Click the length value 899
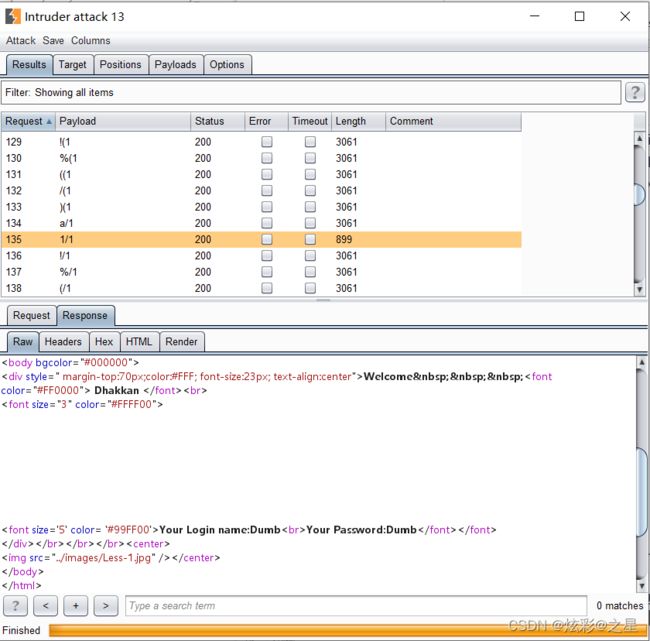The height and width of the screenshot is (641, 650). tap(344, 239)
